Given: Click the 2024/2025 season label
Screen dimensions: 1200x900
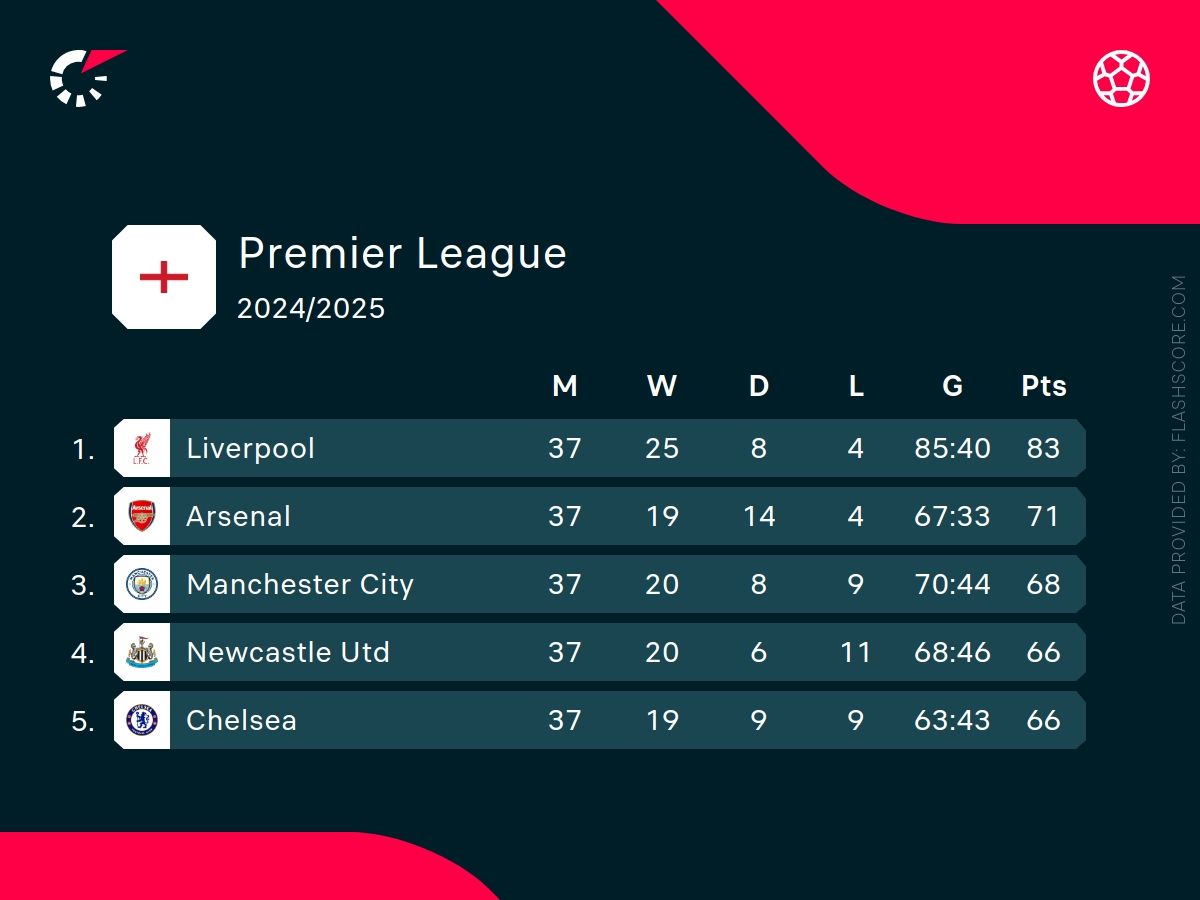Looking at the screenshot, I should coord(311,308).
